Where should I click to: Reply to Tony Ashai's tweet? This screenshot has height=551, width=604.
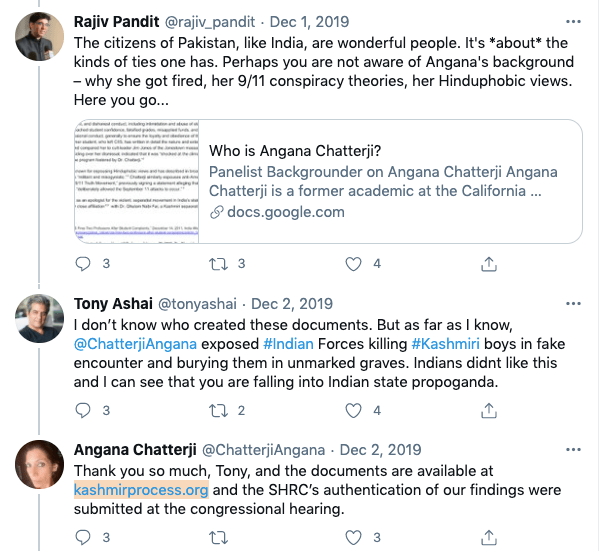[83, 410]
